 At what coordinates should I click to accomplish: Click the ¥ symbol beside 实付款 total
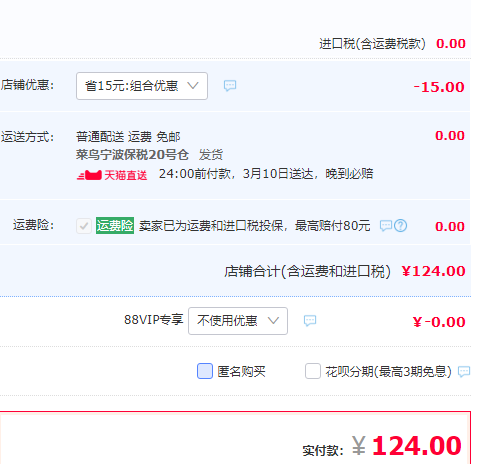(x=359, y=446)
